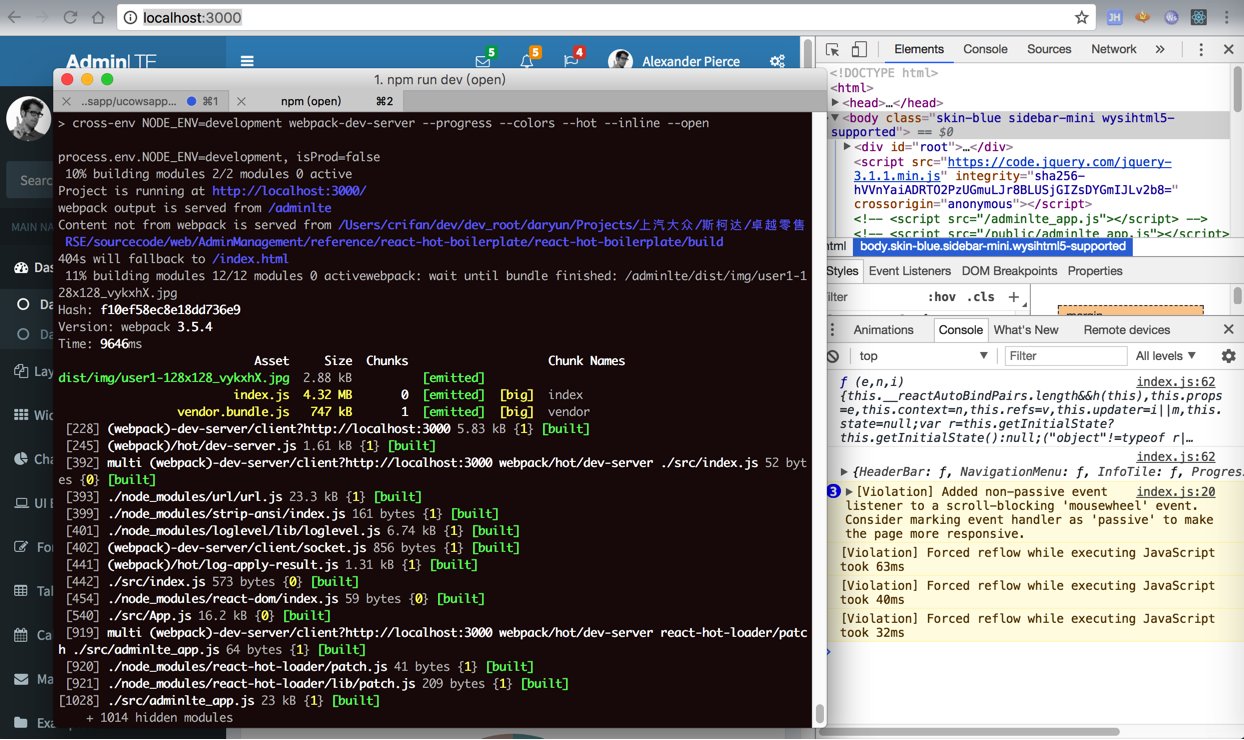This screenshot has width=1244, height=740.
Task: Toggle the device toolbar icon
Action: (859, 50)
